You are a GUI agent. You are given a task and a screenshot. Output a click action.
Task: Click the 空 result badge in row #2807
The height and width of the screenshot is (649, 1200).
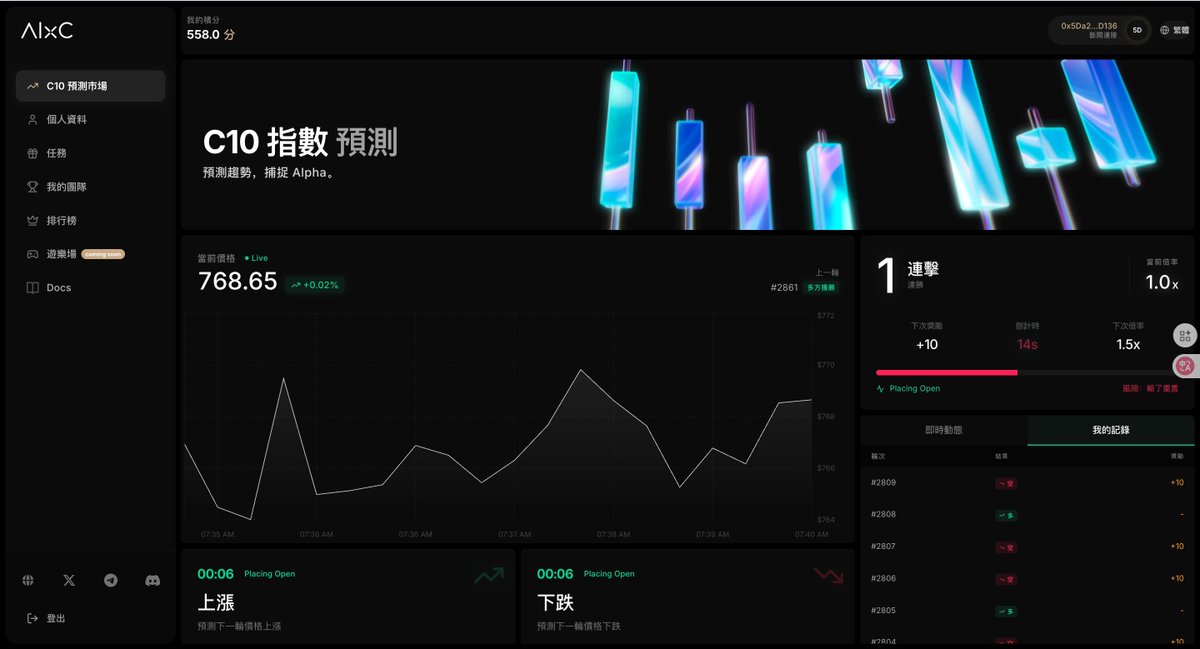tap(1006, 547)
